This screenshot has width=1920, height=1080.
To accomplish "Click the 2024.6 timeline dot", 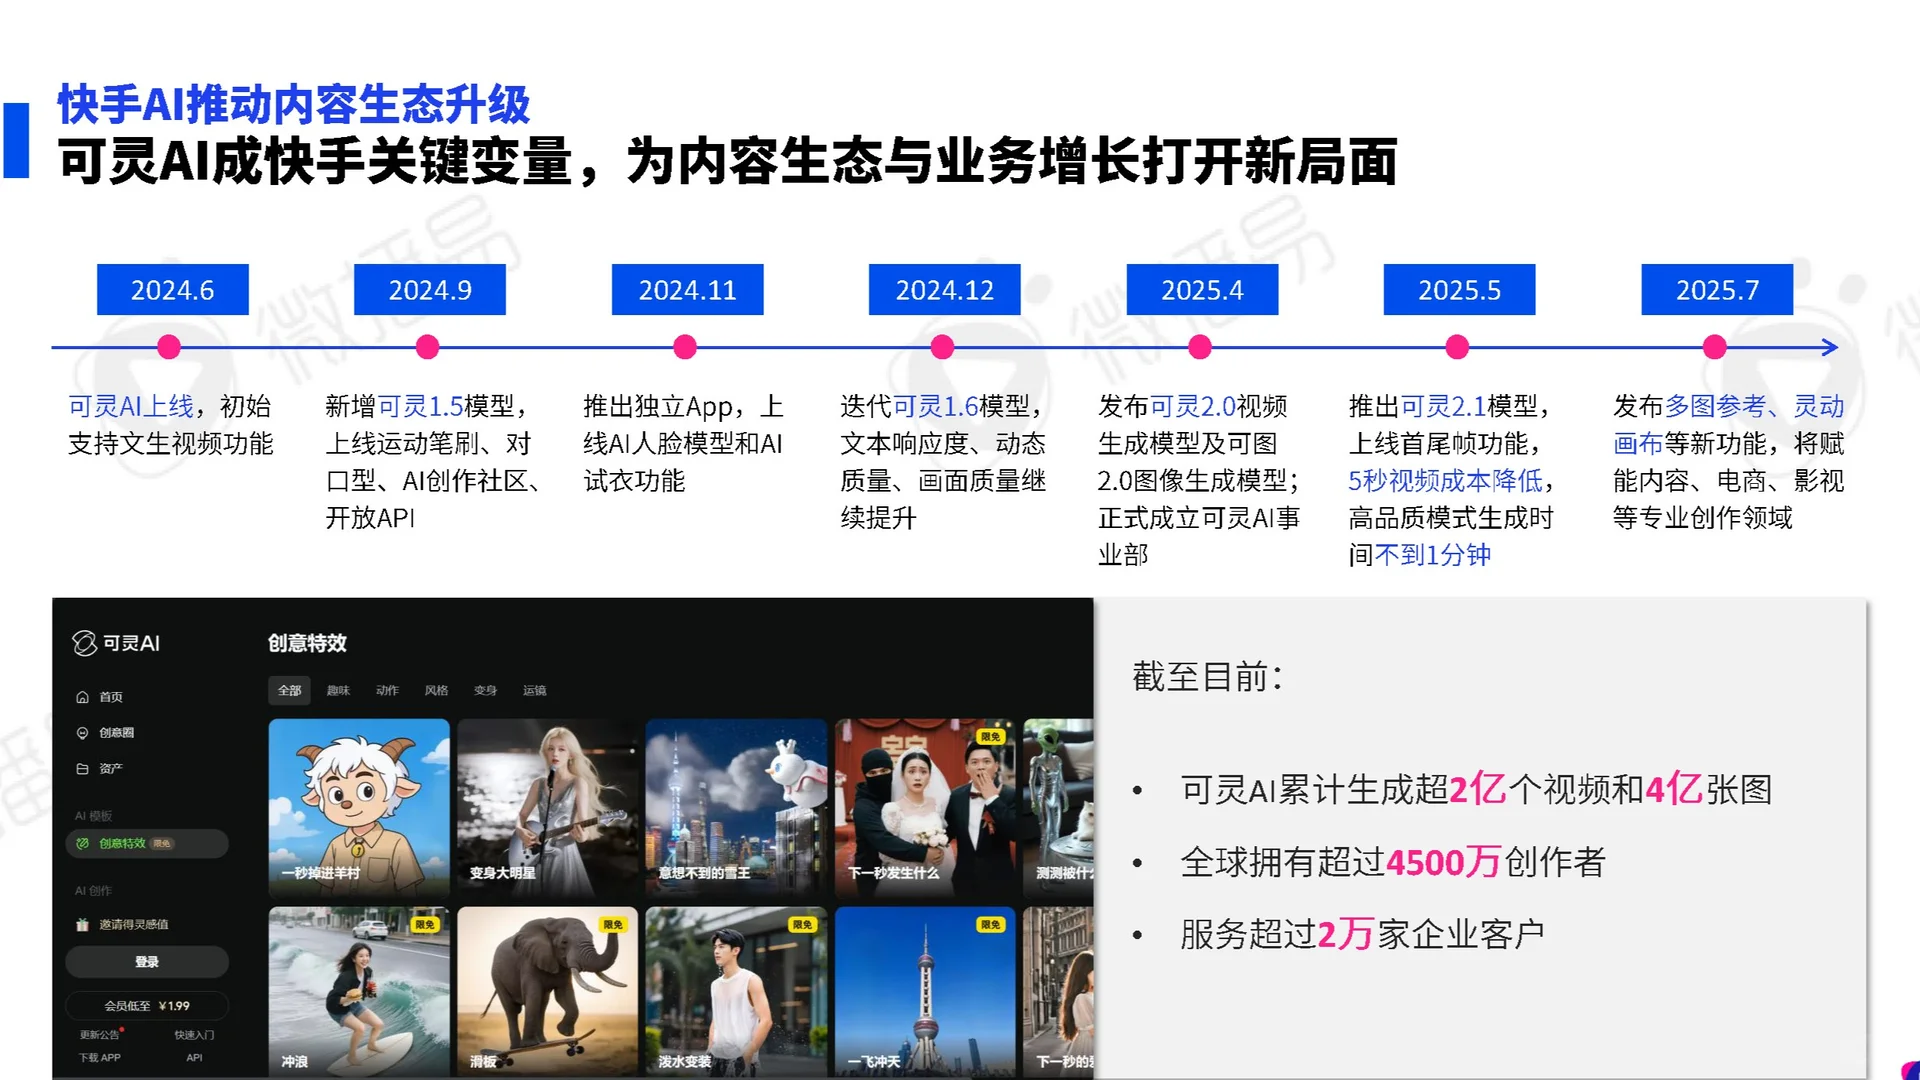I will 169,347.
